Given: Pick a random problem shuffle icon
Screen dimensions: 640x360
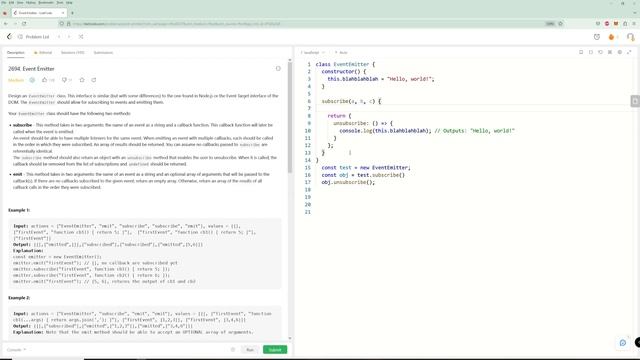Looking at the screenshot, I should (81, 37).
